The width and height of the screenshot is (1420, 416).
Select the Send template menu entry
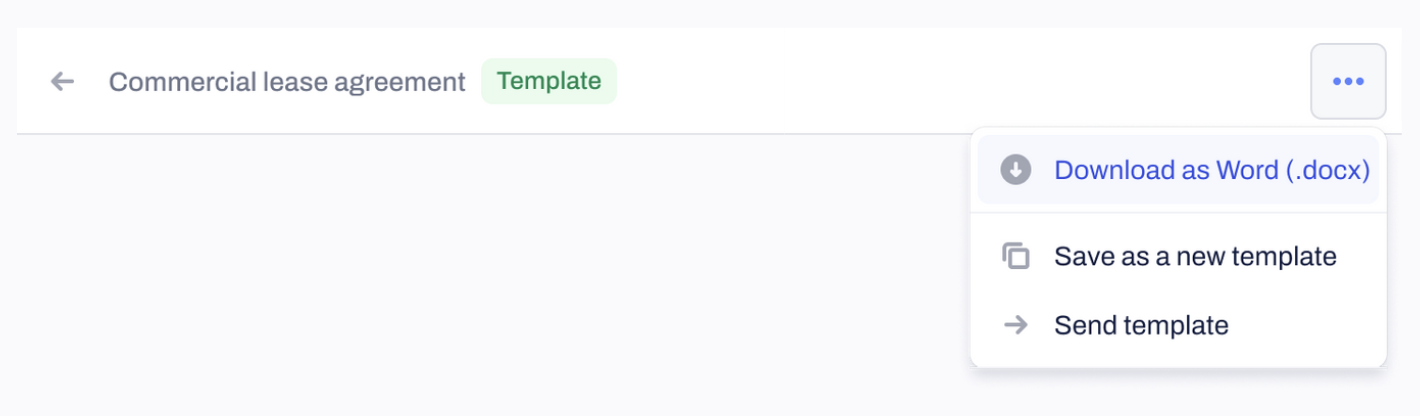(x=1178, y=325)
